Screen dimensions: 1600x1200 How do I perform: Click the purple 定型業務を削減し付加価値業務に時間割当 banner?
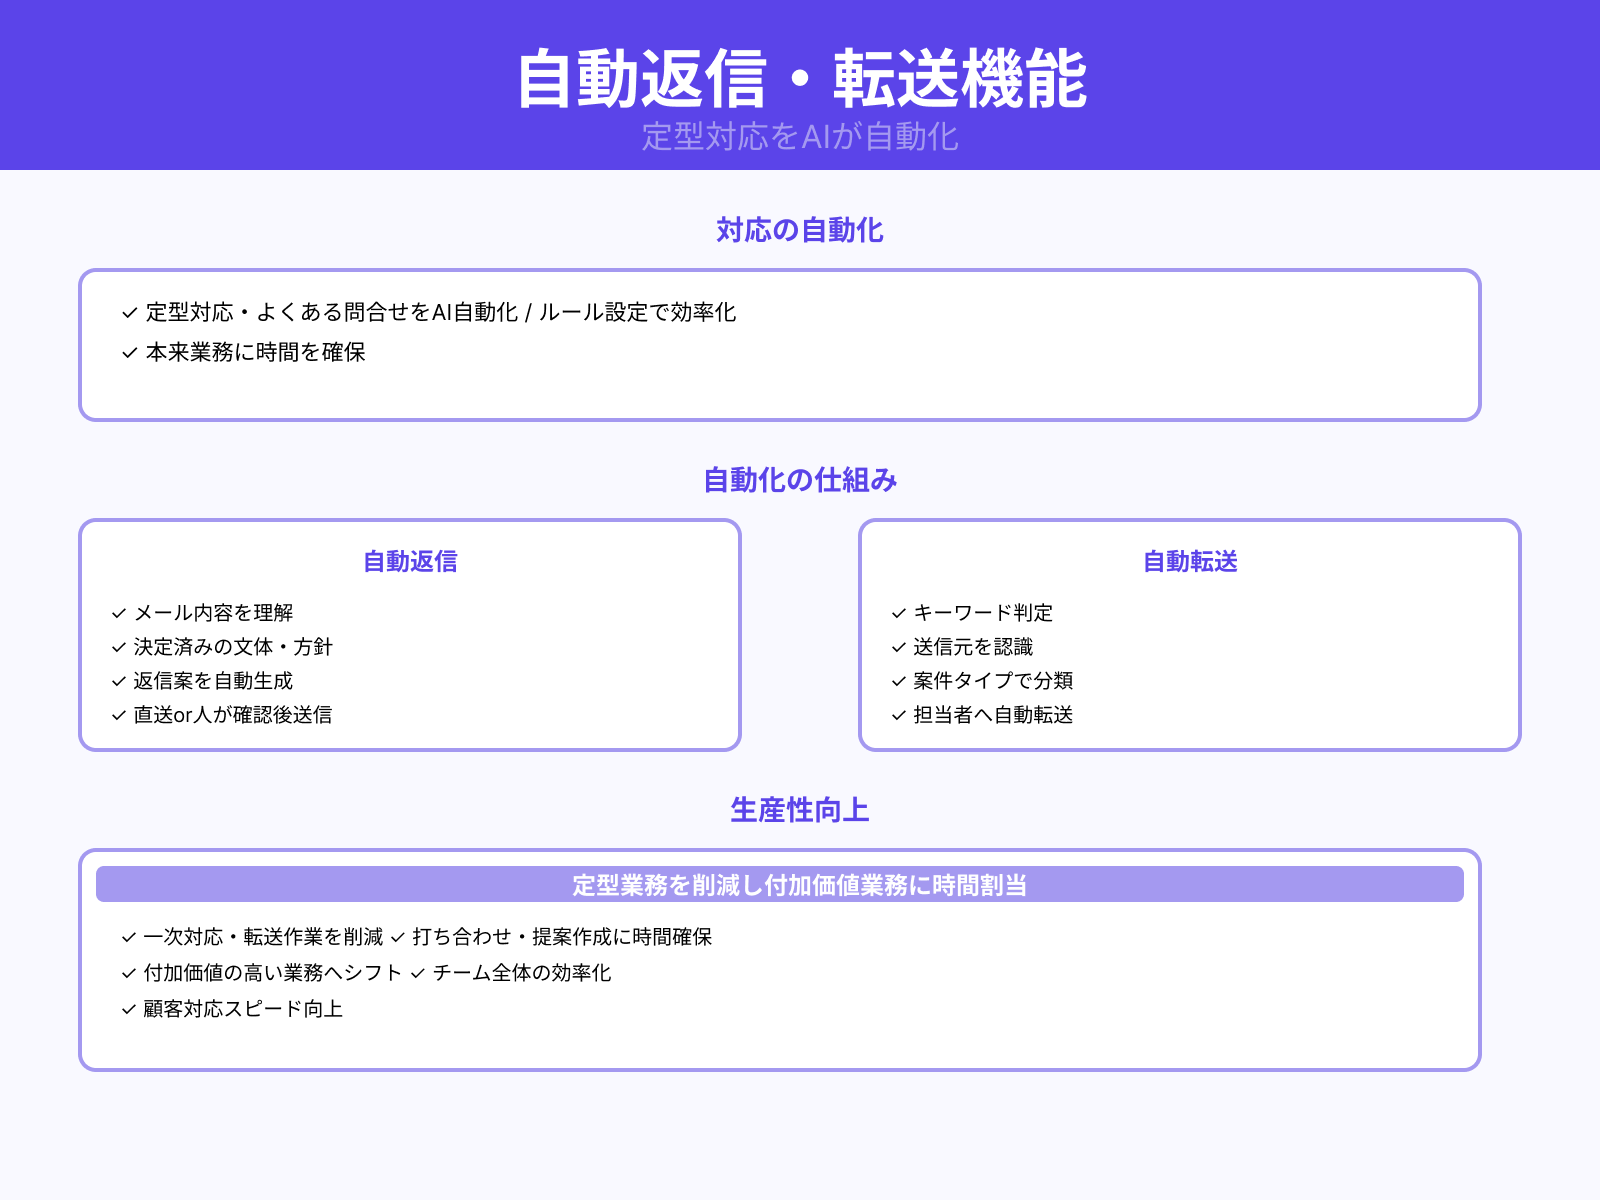click(x=800, y=884)
